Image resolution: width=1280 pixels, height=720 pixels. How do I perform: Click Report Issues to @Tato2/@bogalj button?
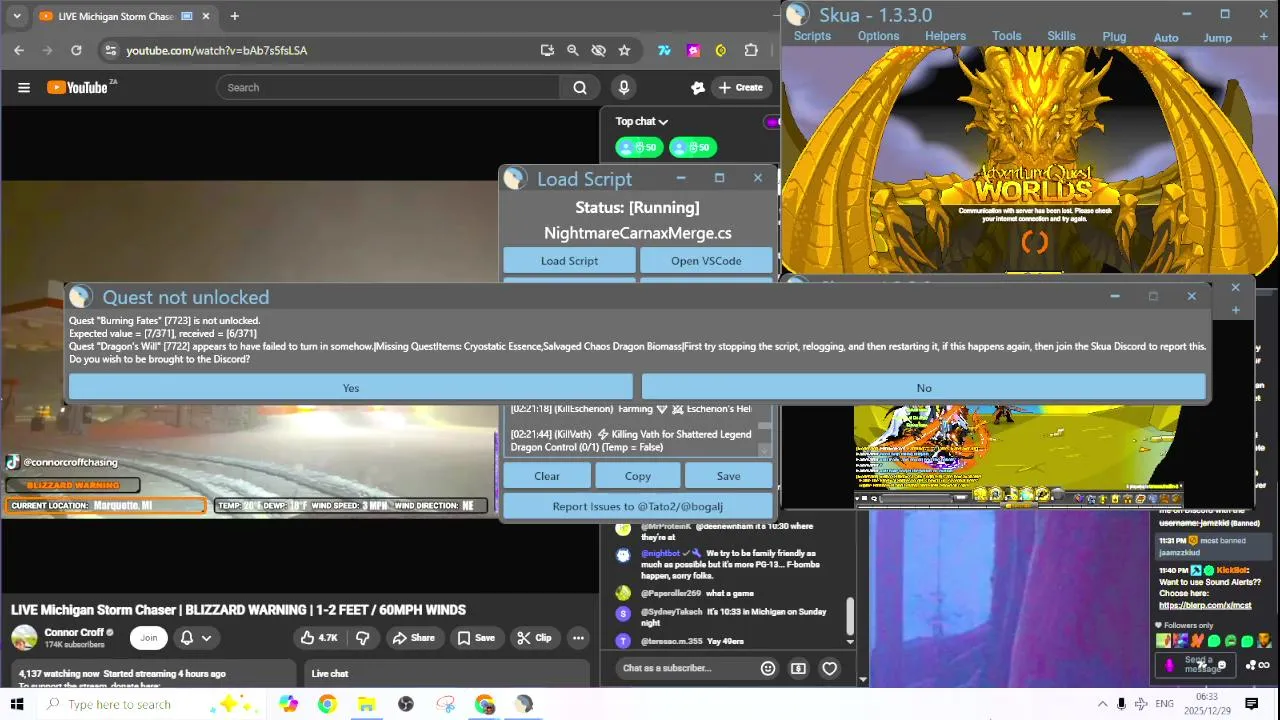coord(637,506)
